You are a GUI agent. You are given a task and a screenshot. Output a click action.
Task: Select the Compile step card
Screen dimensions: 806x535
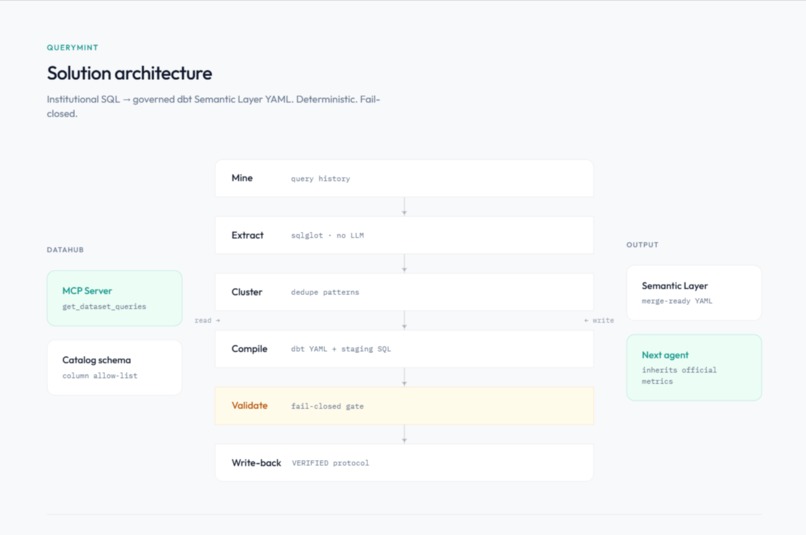404,349
